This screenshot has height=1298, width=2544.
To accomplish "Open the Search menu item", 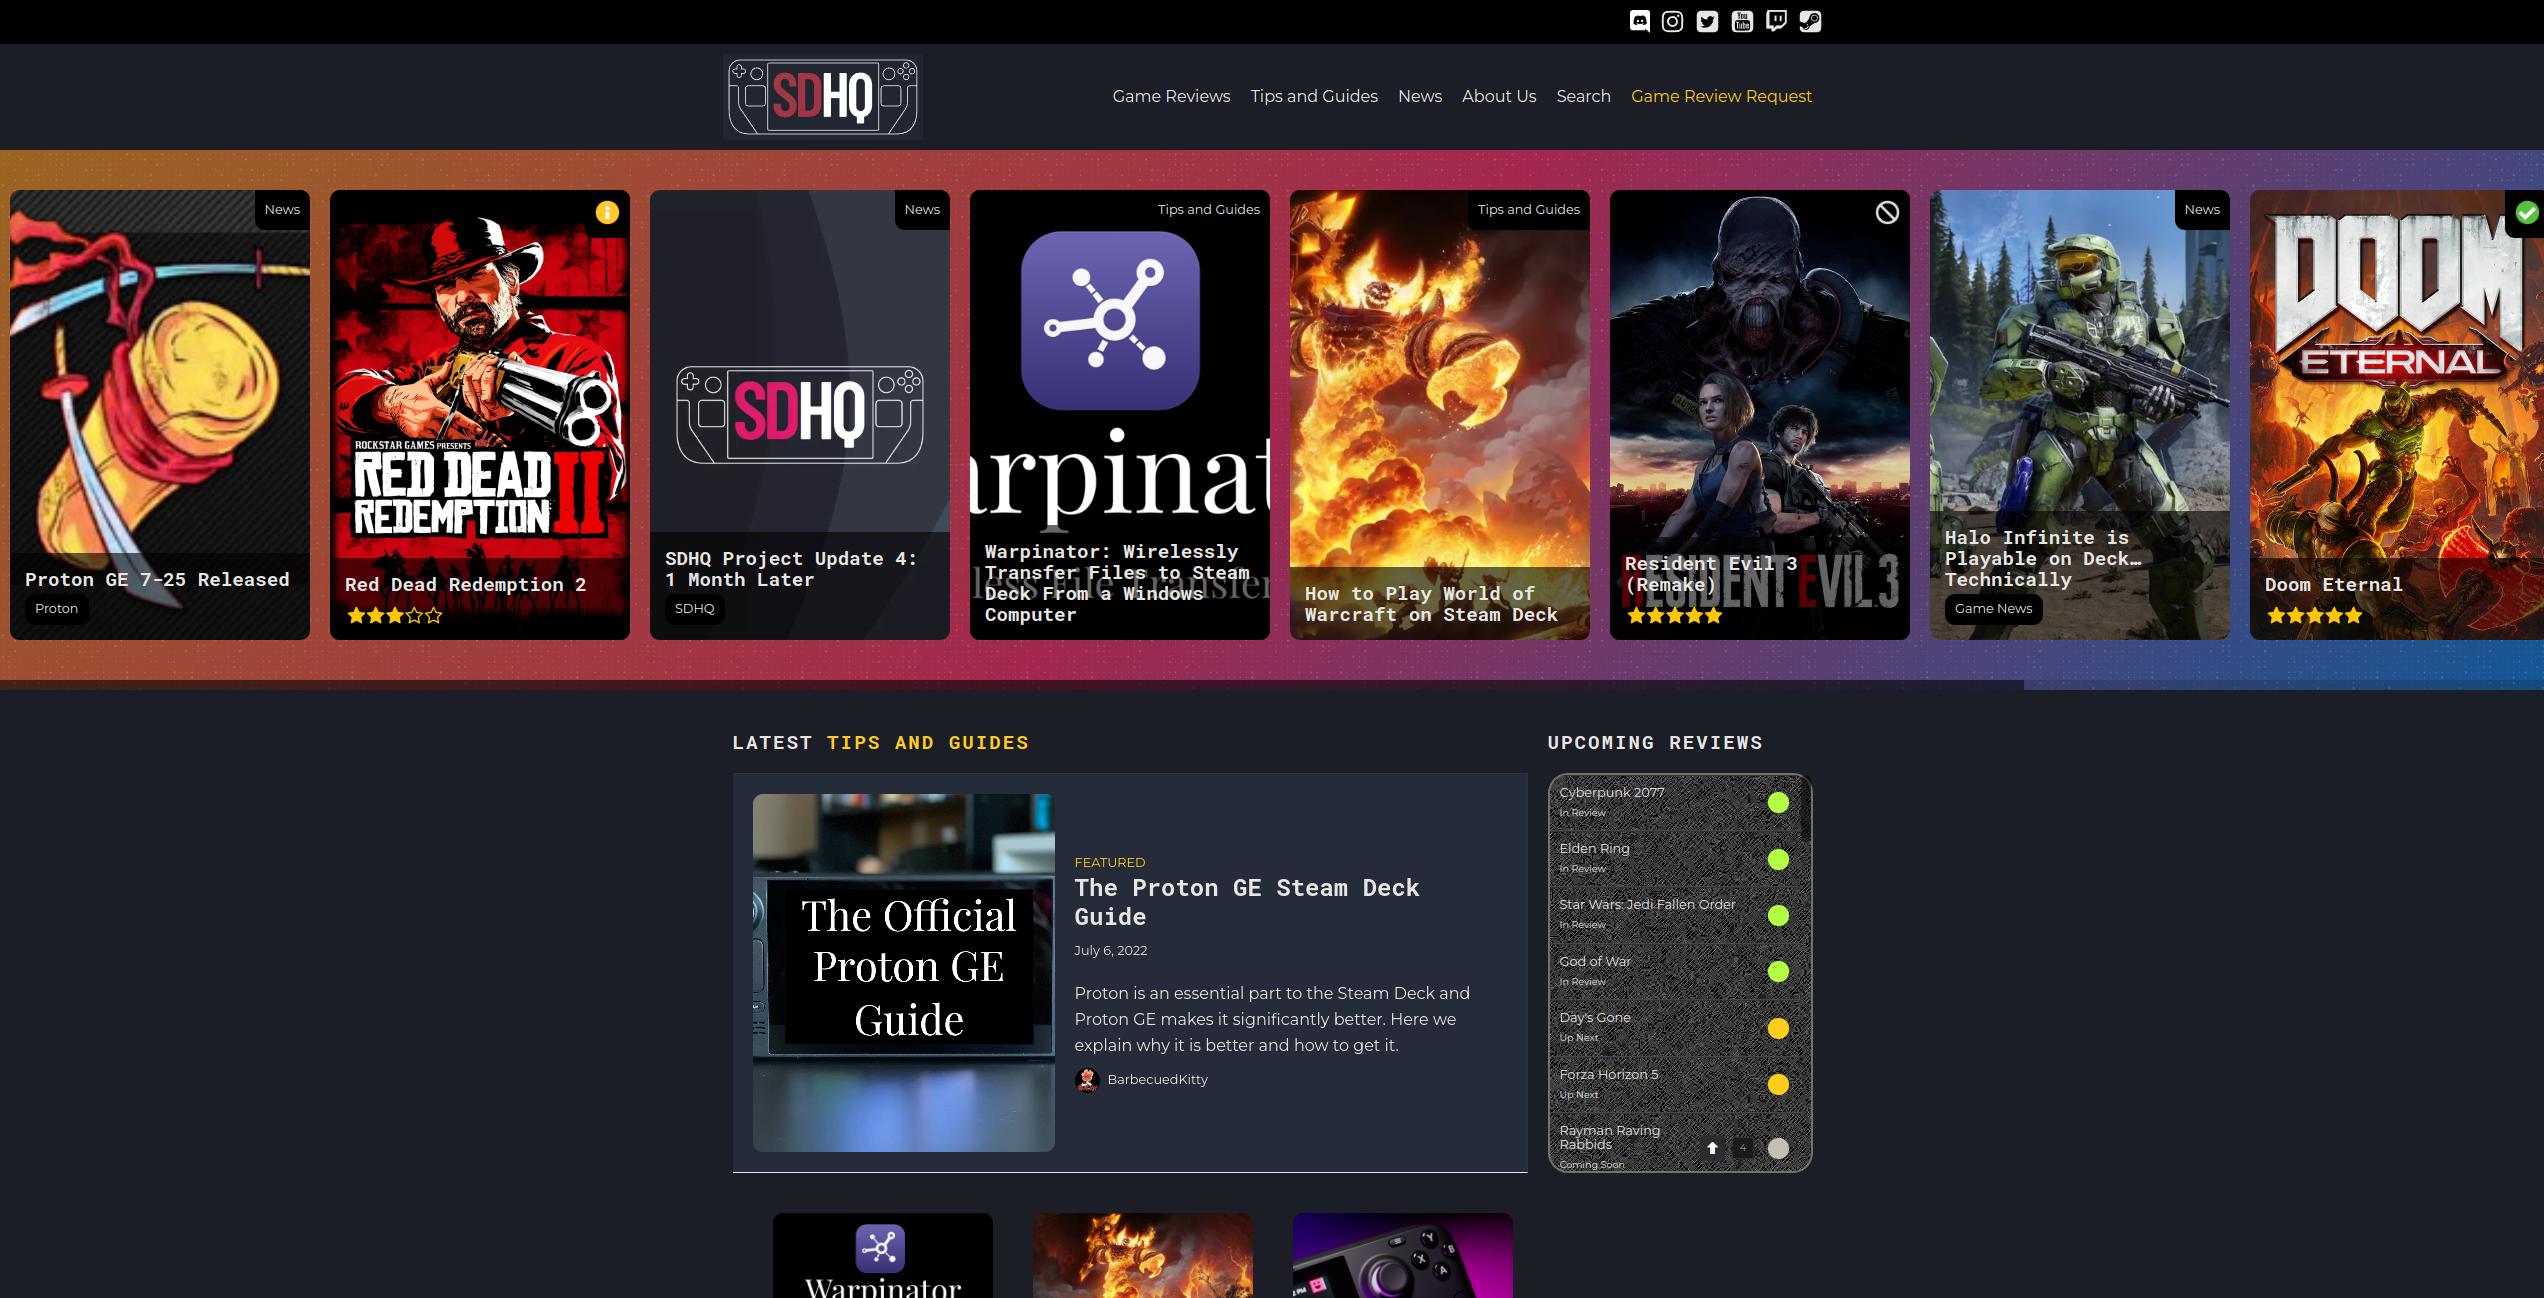I will (x=1583, y=96).
